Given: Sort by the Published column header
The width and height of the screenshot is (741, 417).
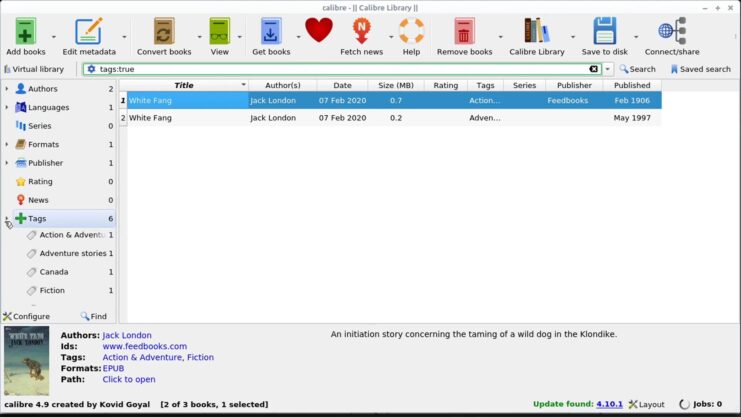Looking at the screenshot, I should [632, 85].
